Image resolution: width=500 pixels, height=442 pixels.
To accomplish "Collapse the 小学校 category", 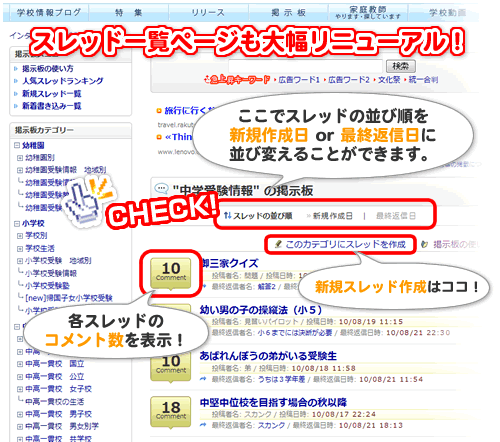I will [17, 223].
